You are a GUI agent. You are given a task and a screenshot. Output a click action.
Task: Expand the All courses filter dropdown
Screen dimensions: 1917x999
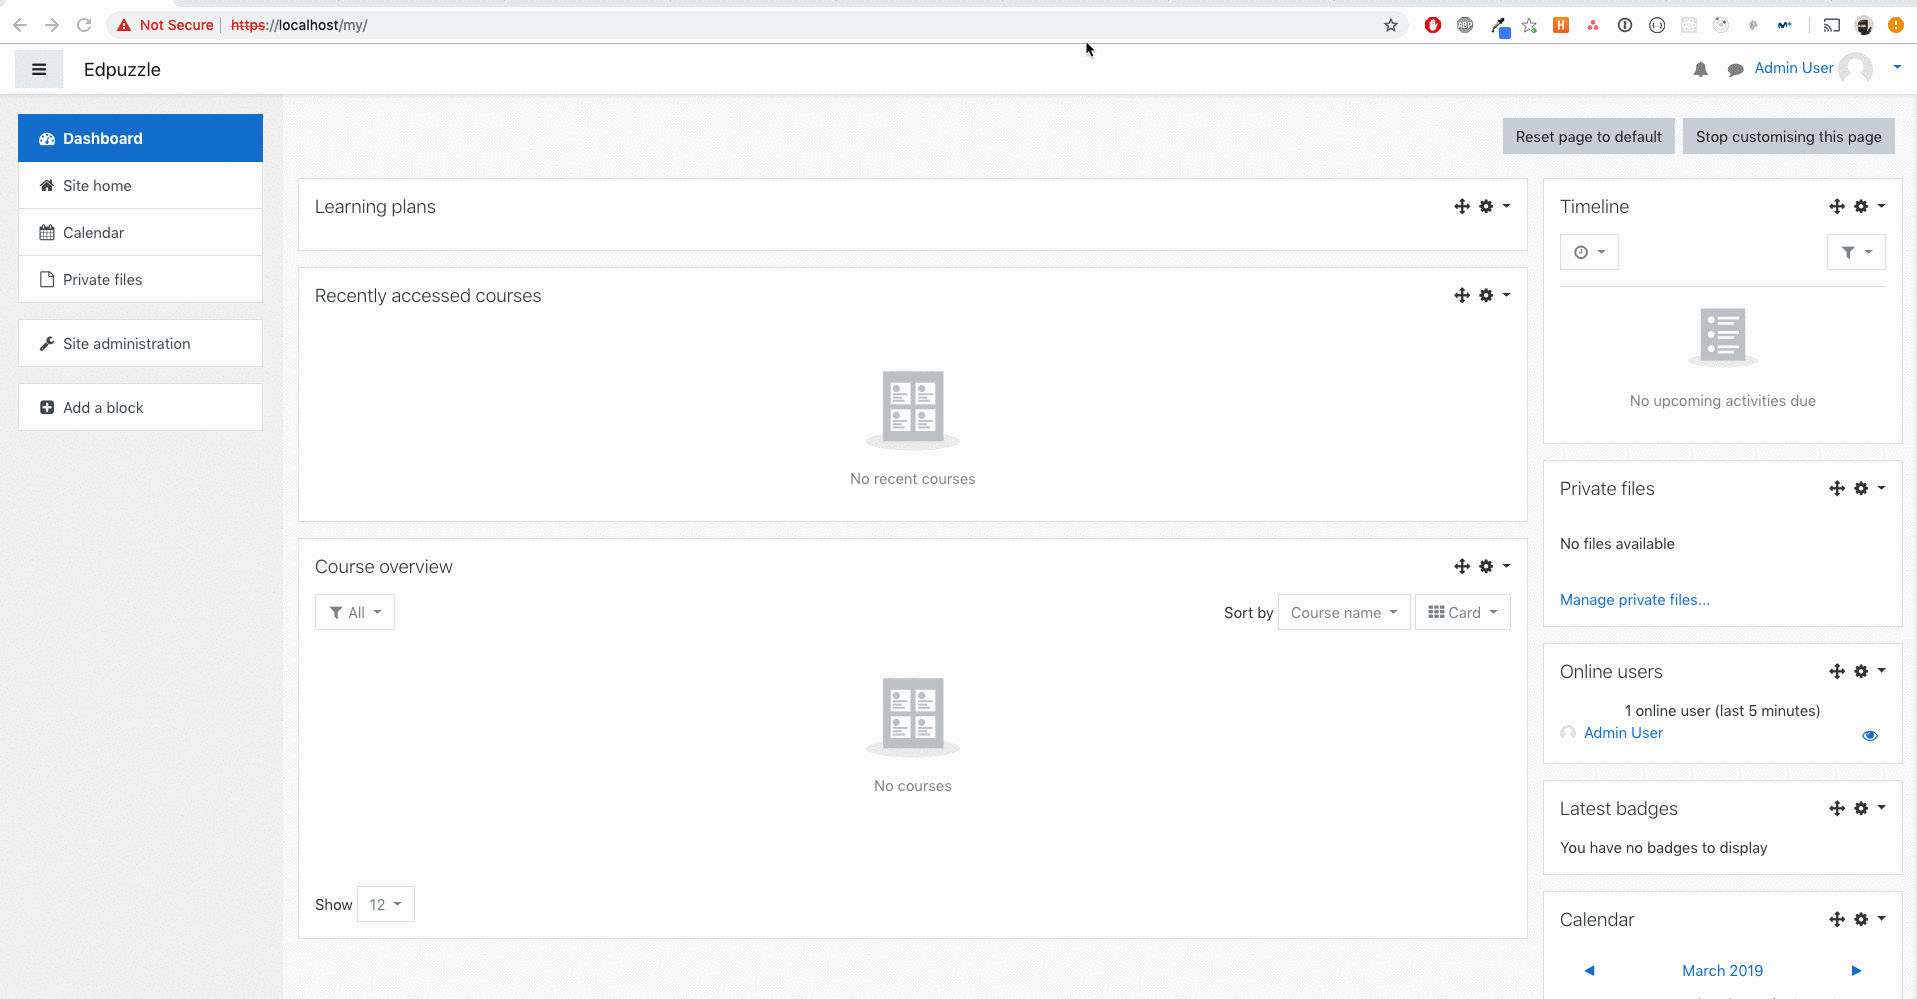click(x=355, y=612)
